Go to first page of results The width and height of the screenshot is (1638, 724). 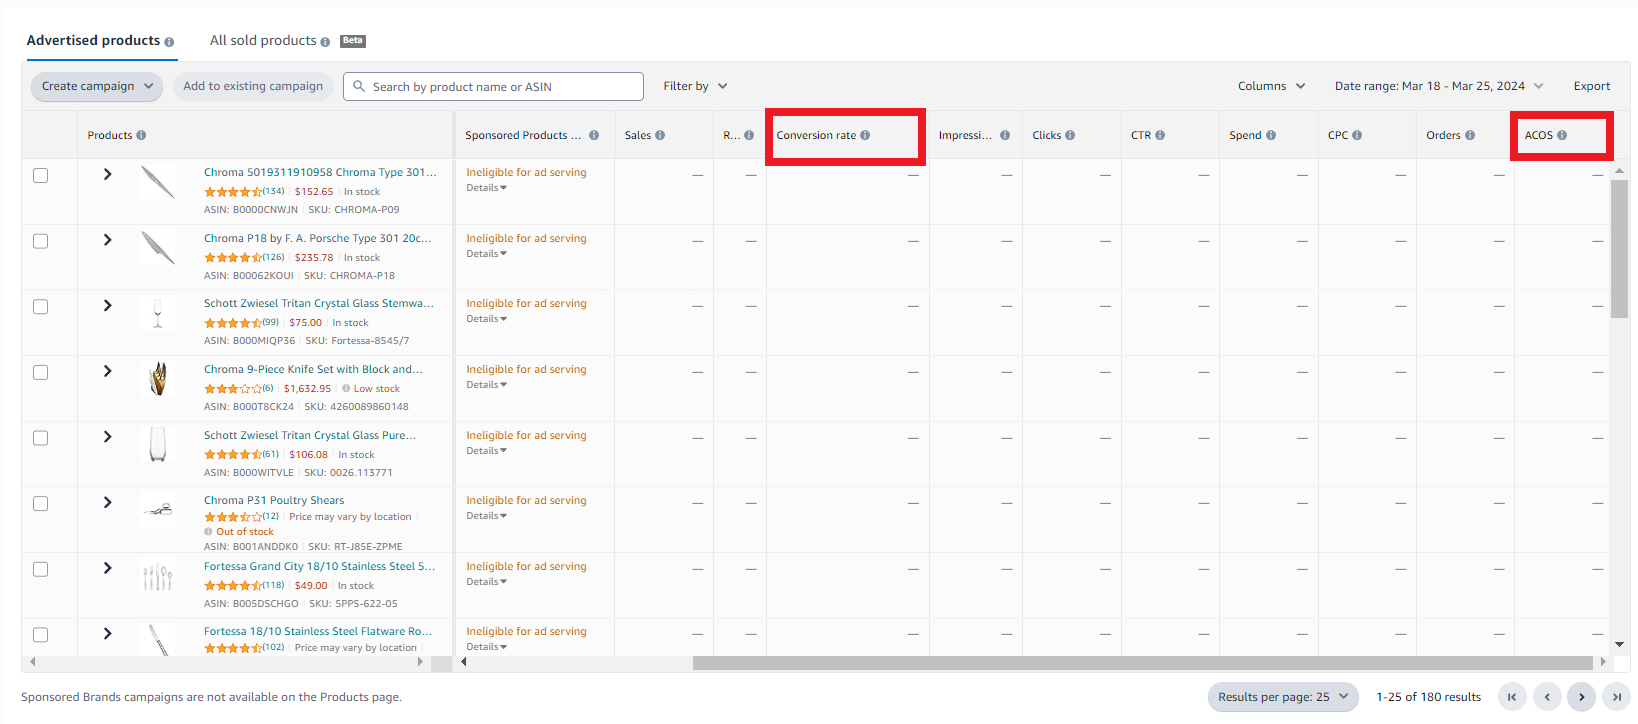pyautogui.click(x=1512, y=697)
